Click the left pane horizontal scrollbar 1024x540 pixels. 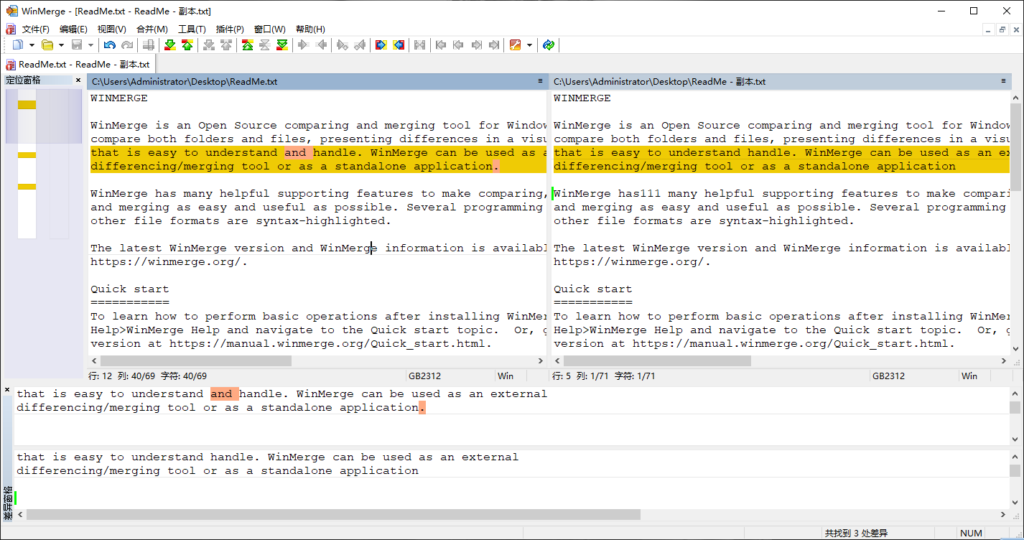coord(300,361)
